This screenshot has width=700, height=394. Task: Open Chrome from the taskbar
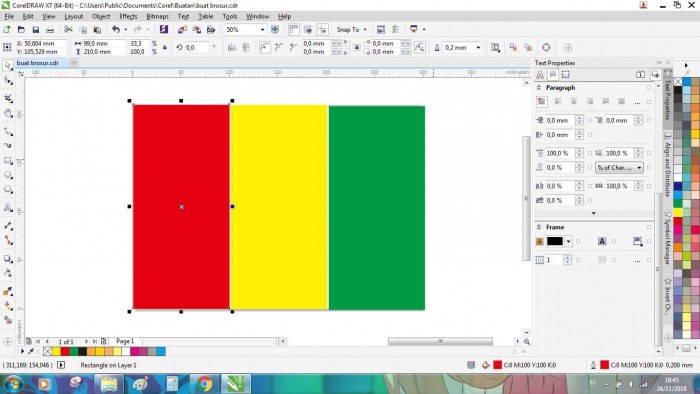coord(204,384)
